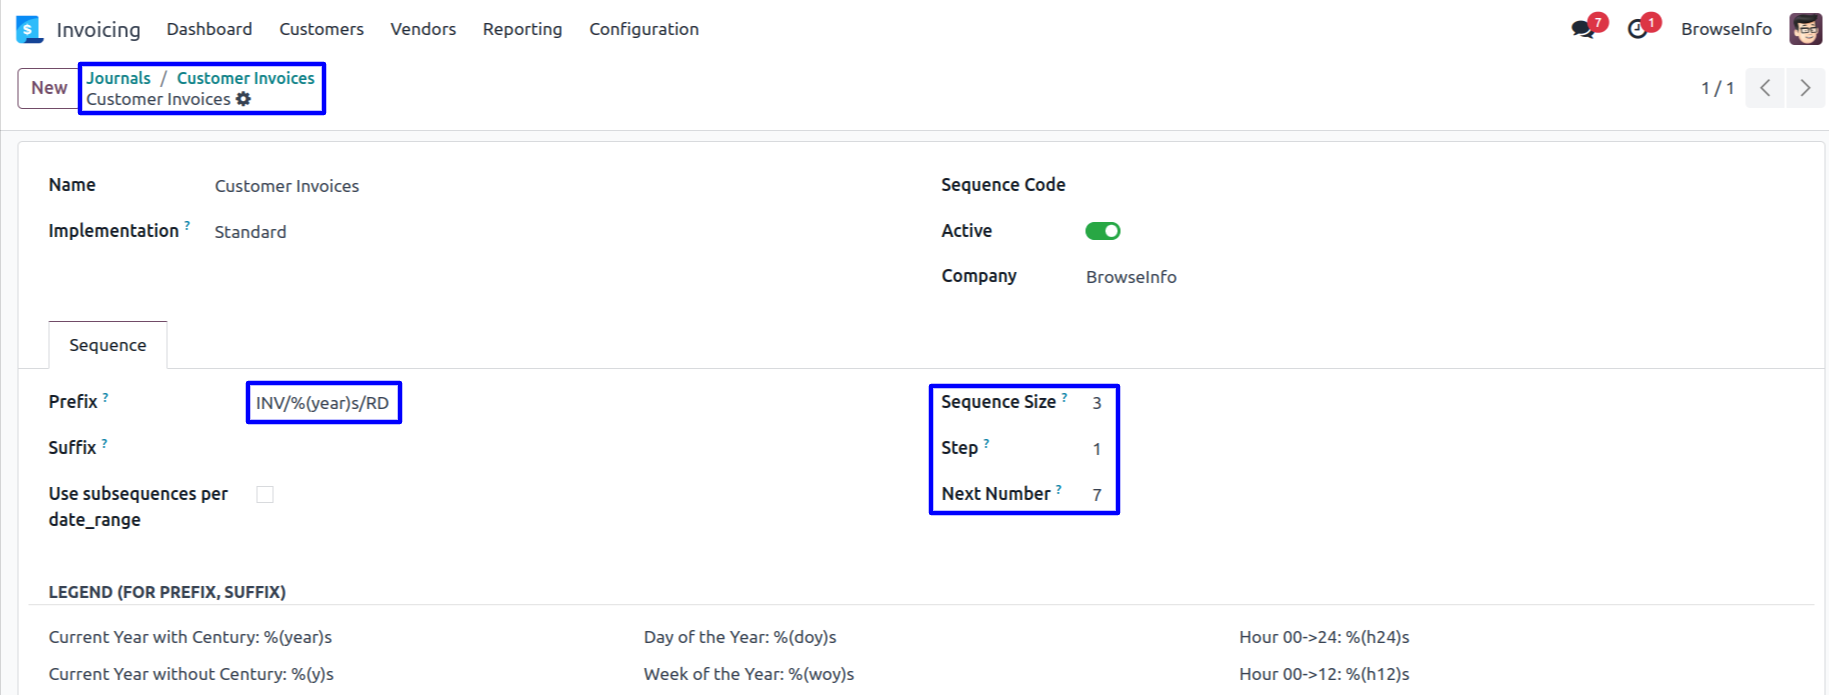
Task: Click the user avatar picture
Action: coord(1805,29)
